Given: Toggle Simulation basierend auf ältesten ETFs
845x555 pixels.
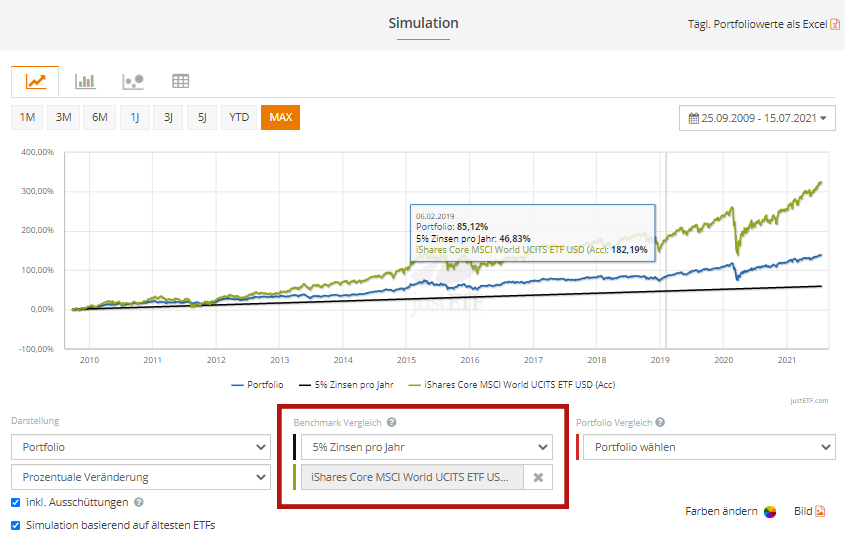Looking at the screenshot, I should (15, 525).
